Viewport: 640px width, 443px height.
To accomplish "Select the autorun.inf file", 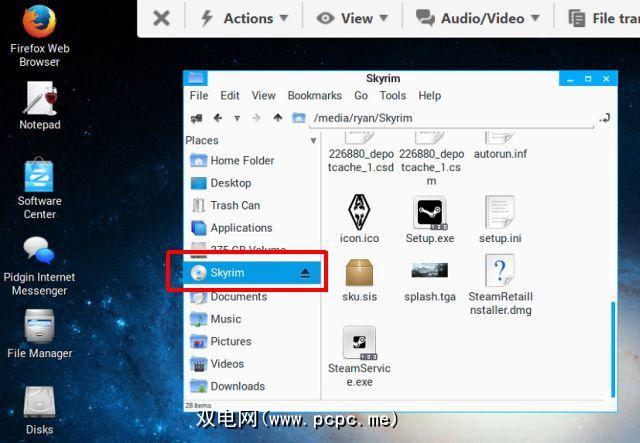I will (500, 143).
